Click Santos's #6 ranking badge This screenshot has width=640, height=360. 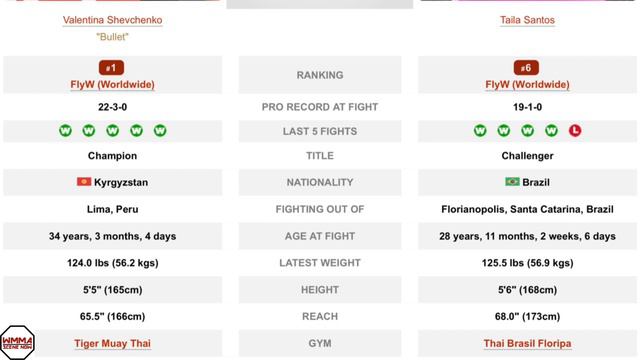pos(526,68)
